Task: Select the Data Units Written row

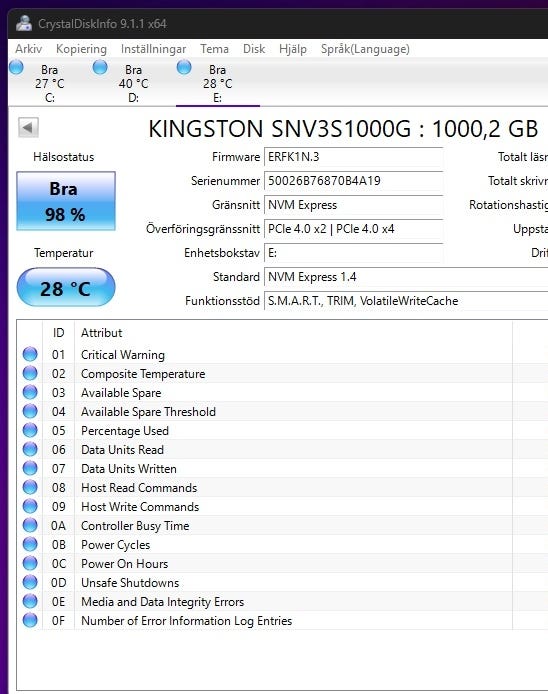Action: point(283,469)
